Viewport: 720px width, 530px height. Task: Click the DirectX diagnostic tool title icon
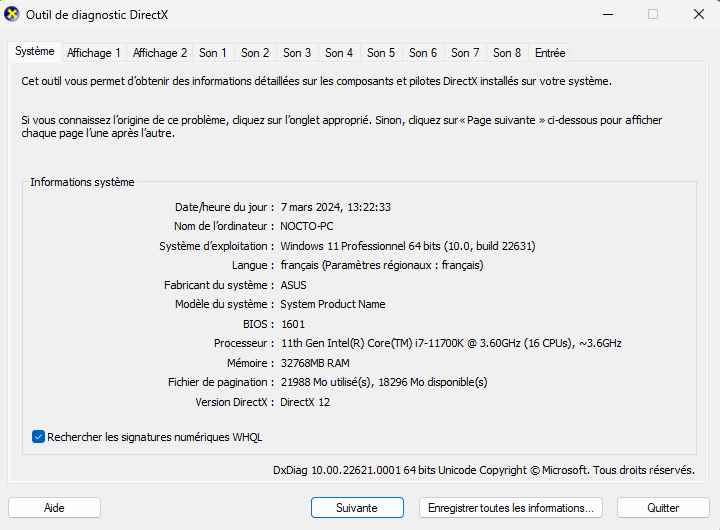coord(12,14)
